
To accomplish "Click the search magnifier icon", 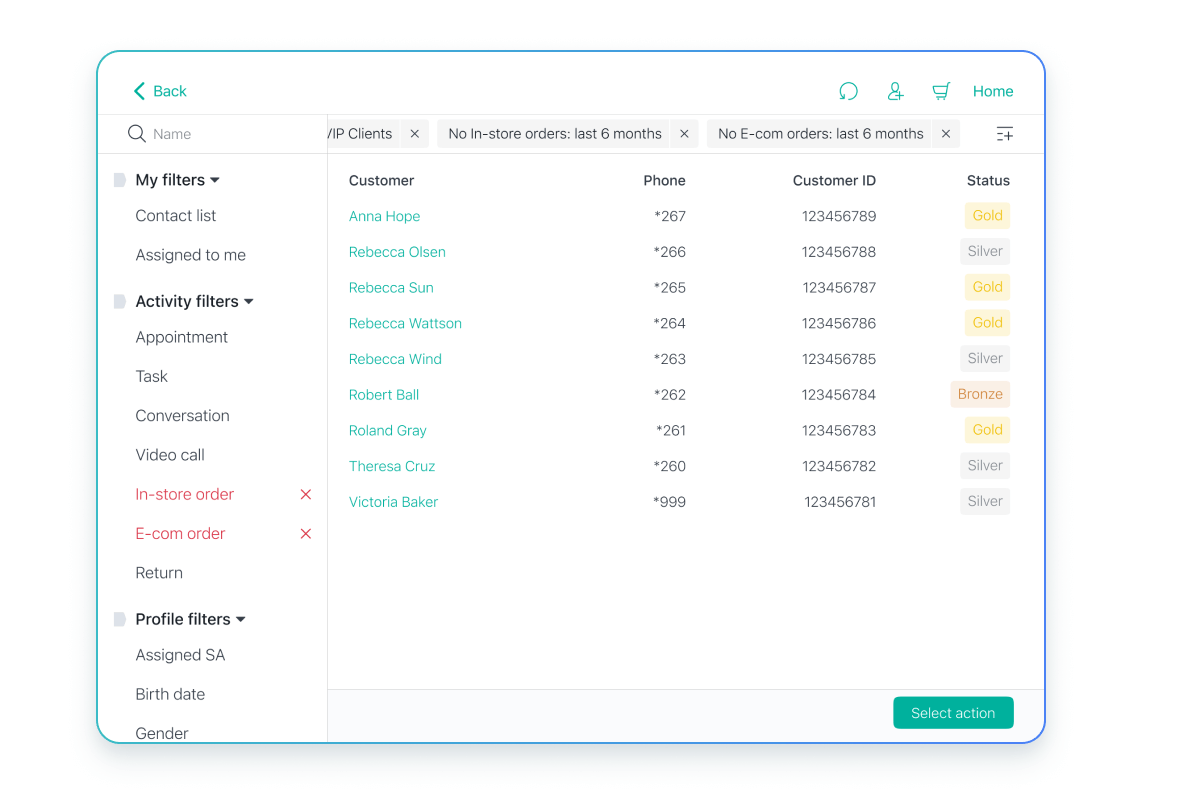I will point(137,134).
